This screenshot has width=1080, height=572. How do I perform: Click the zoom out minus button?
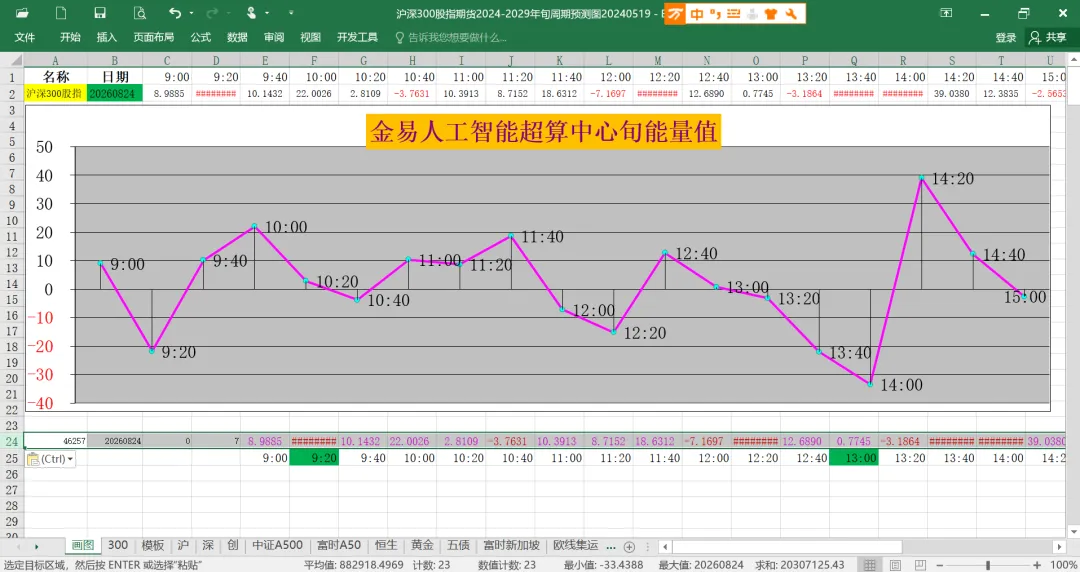click(x=939, y=565)
